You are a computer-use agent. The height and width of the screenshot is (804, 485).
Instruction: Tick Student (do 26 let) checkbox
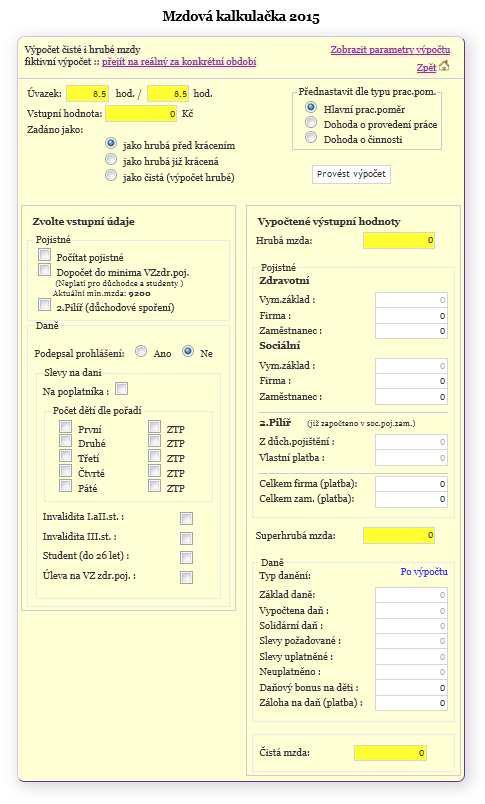click(187, 558)
